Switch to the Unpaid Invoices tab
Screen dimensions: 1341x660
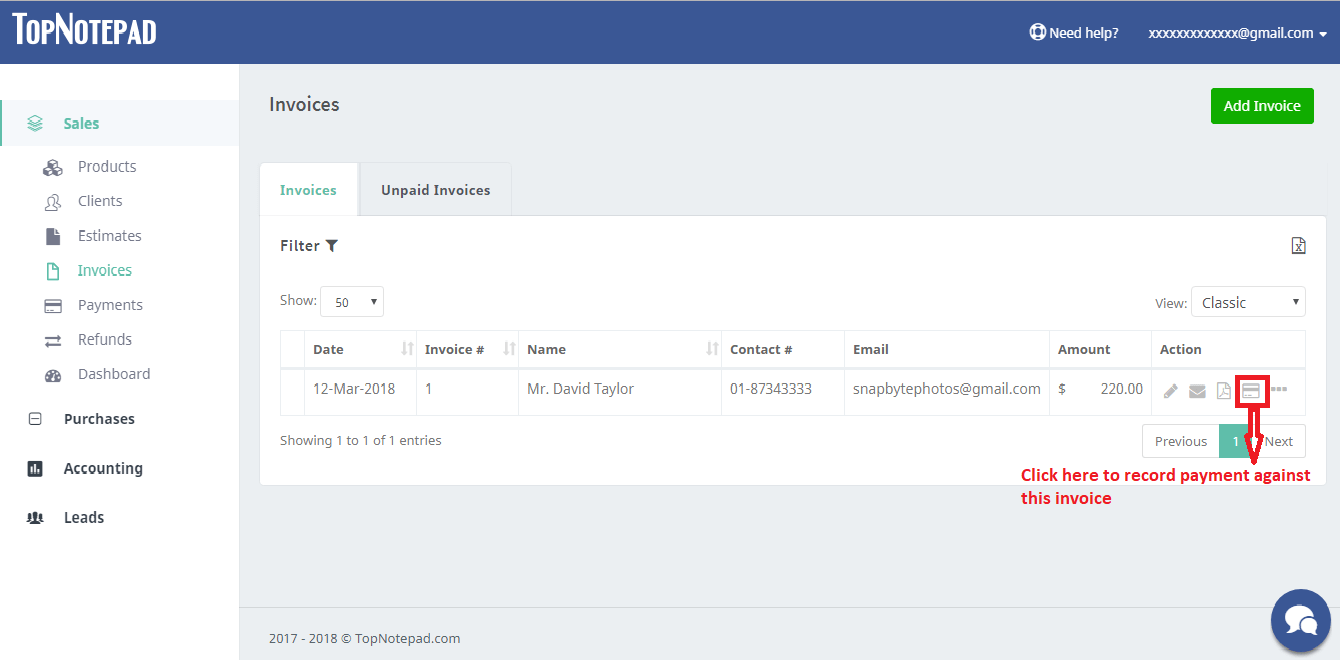click(435, 190)
